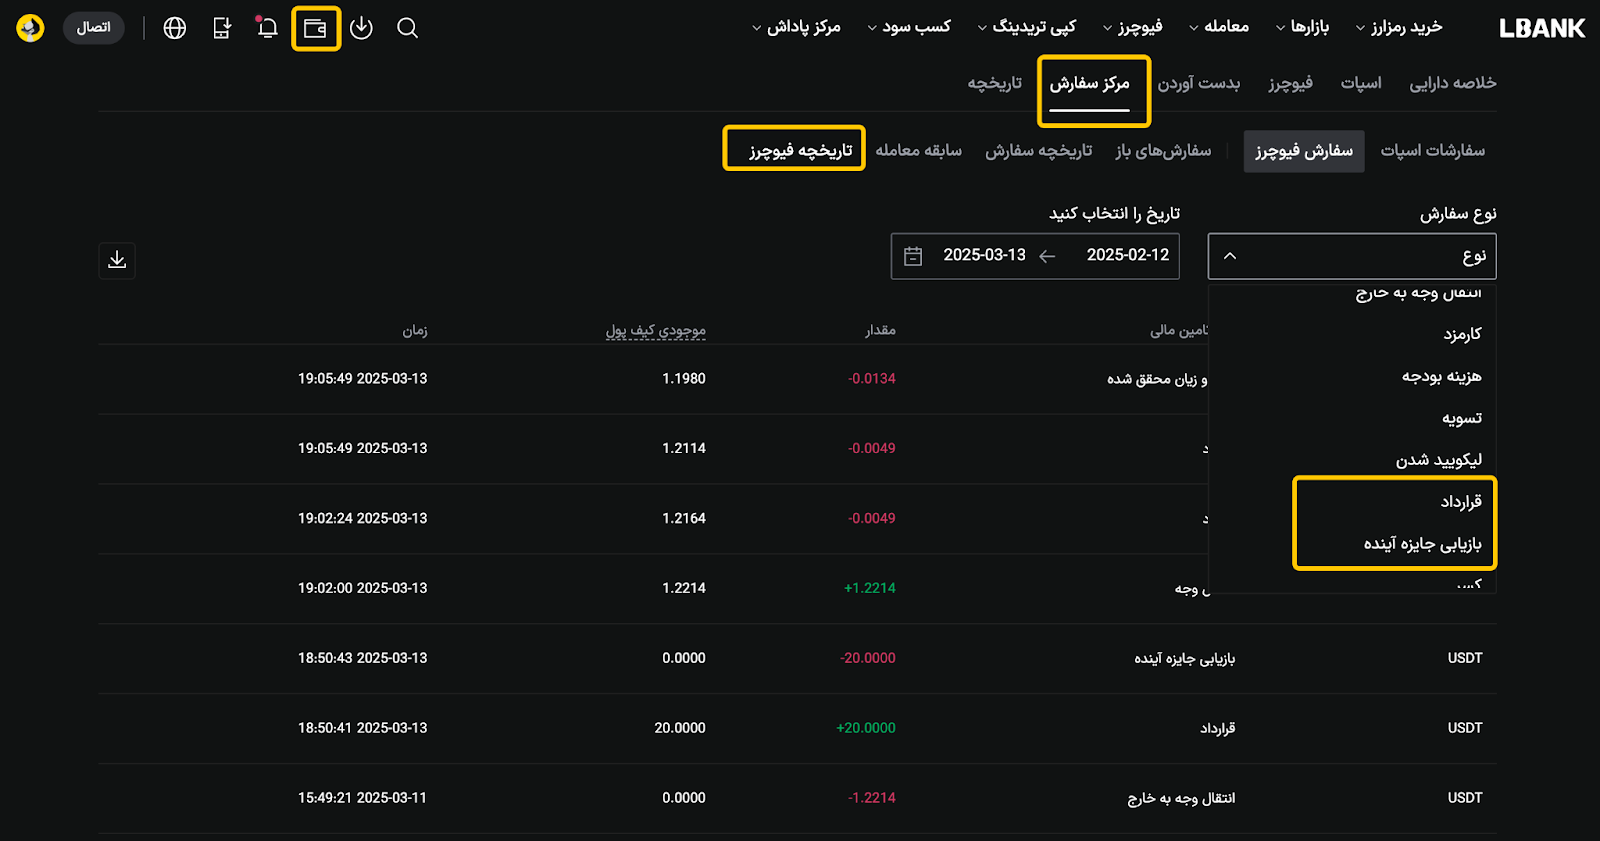Click the yellow user avatar icon
The image size is (1600, 841).
pyautogui.click(x=30, y=28)
